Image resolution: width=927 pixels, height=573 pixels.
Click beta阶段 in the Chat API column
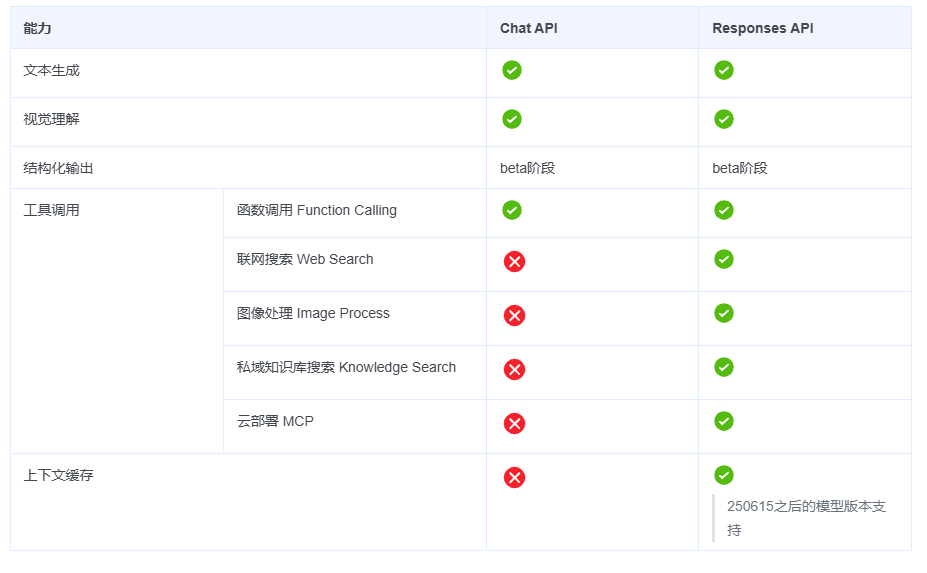(527, 168)
